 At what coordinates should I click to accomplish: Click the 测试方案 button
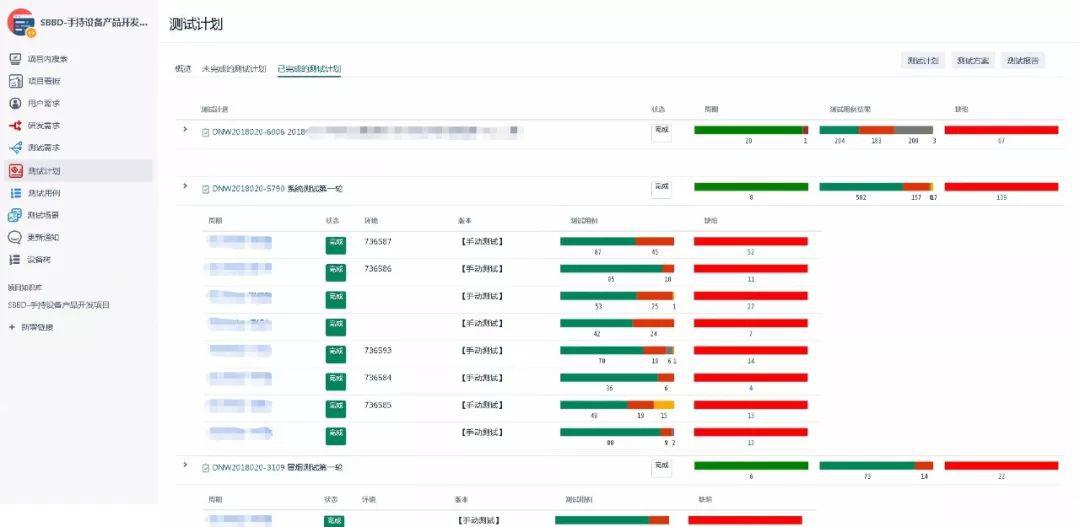972,61
